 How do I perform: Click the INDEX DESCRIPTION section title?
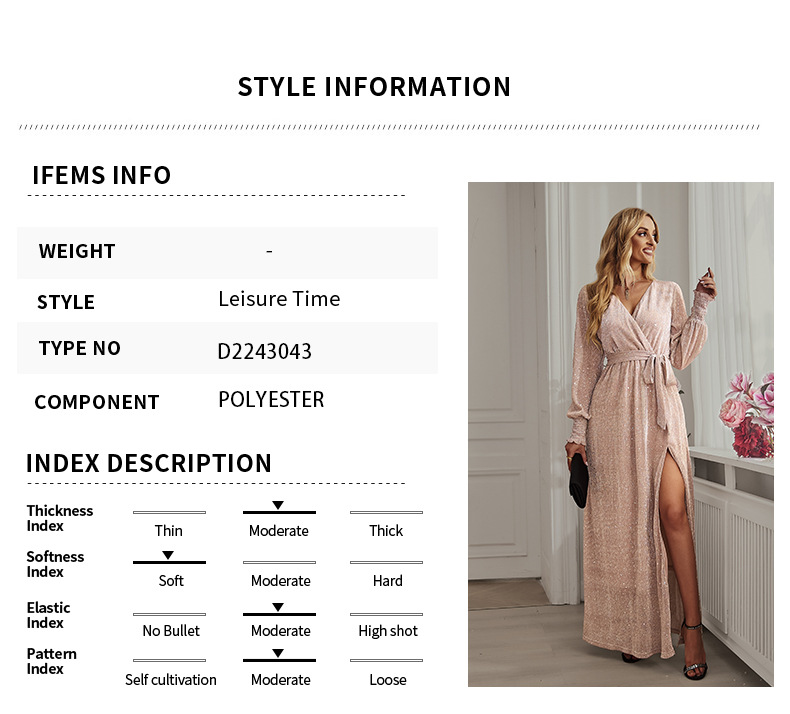[149, 463]
